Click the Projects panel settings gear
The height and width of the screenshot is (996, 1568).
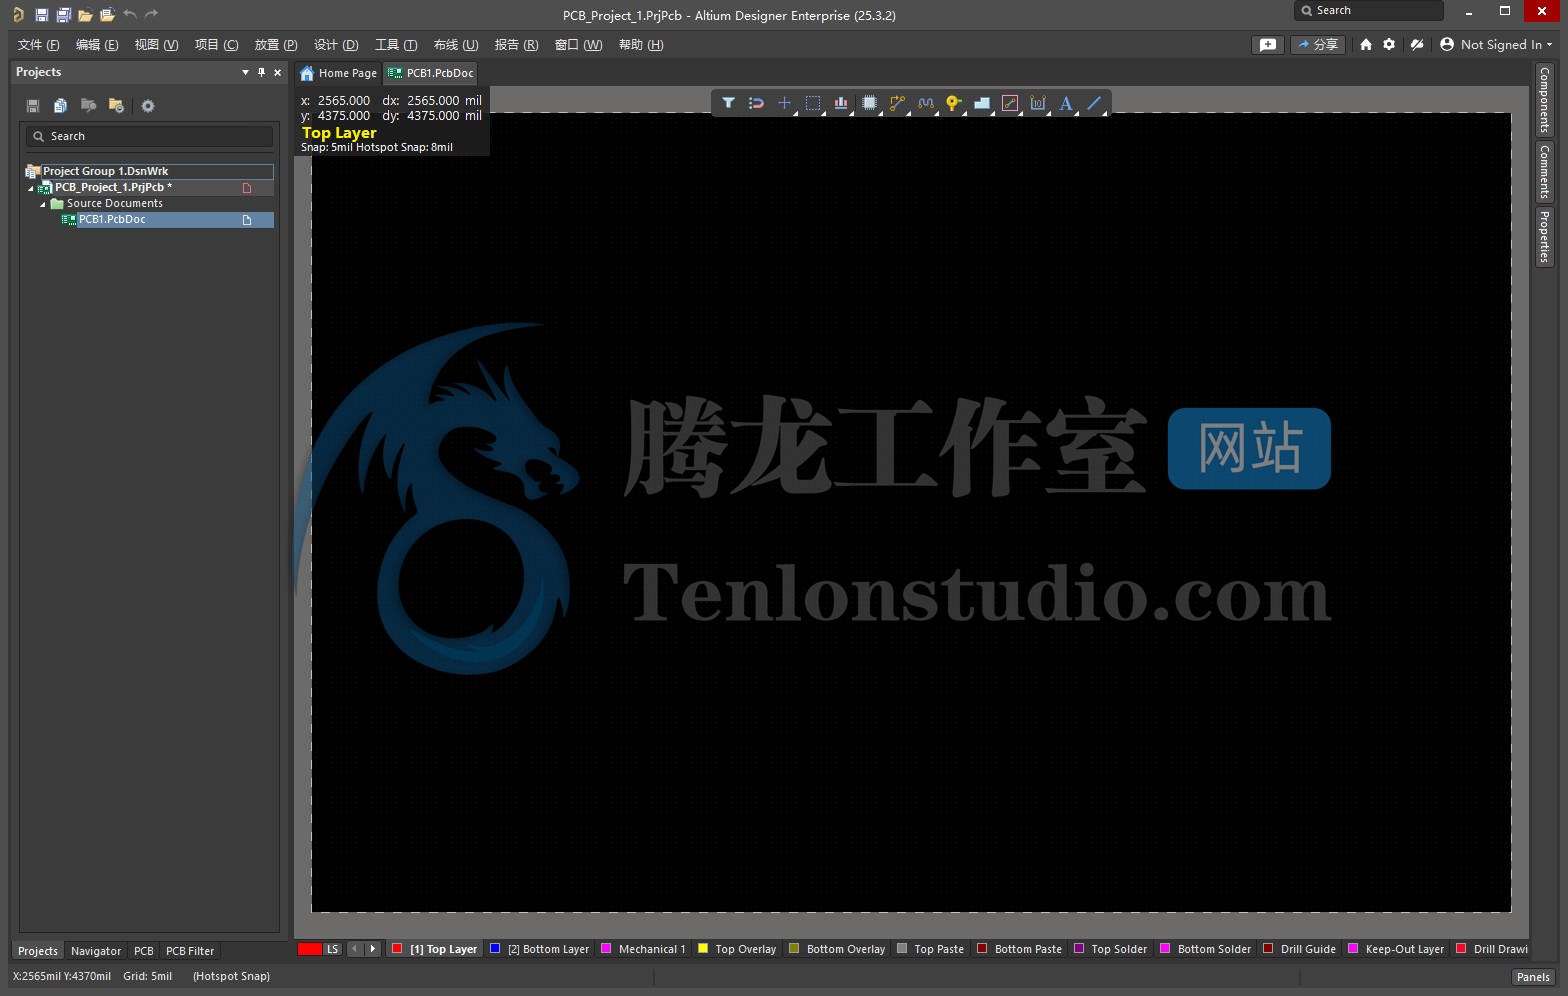(148, 106)
